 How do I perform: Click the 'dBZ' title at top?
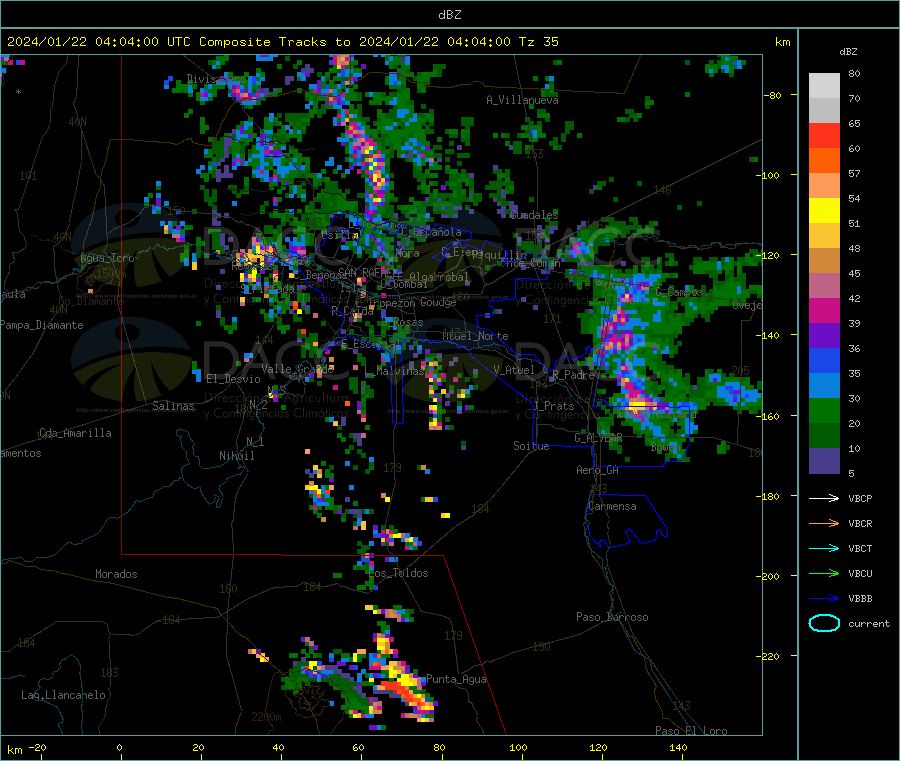pos(449,15)
